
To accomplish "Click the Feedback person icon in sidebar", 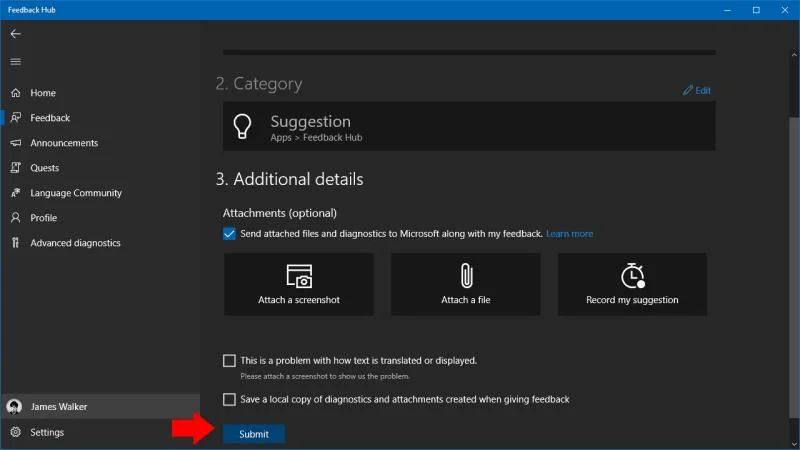I will [x=16, y=118].
